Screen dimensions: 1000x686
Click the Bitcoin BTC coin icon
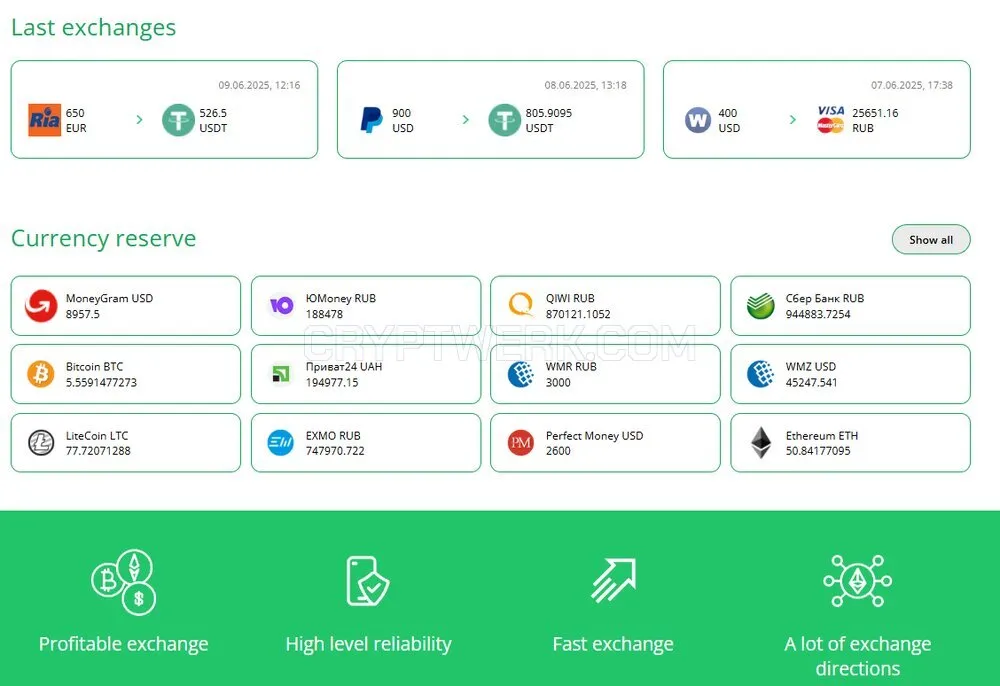tap(41, 374)
